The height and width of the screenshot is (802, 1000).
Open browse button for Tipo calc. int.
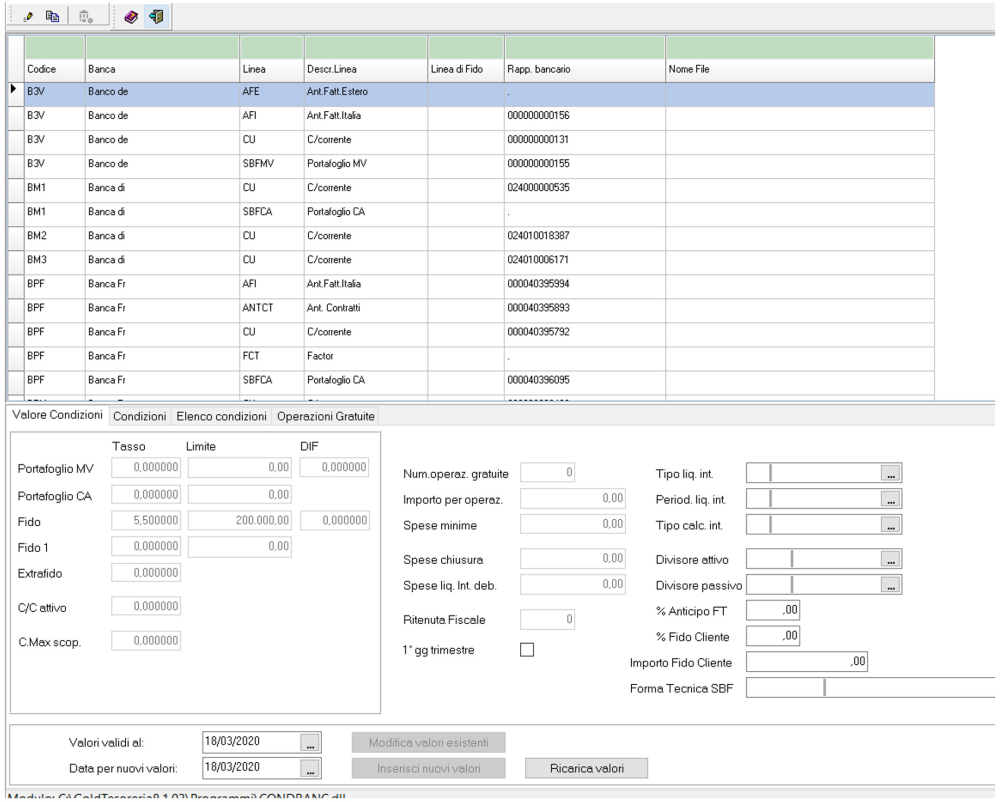[x=890, y=523]
